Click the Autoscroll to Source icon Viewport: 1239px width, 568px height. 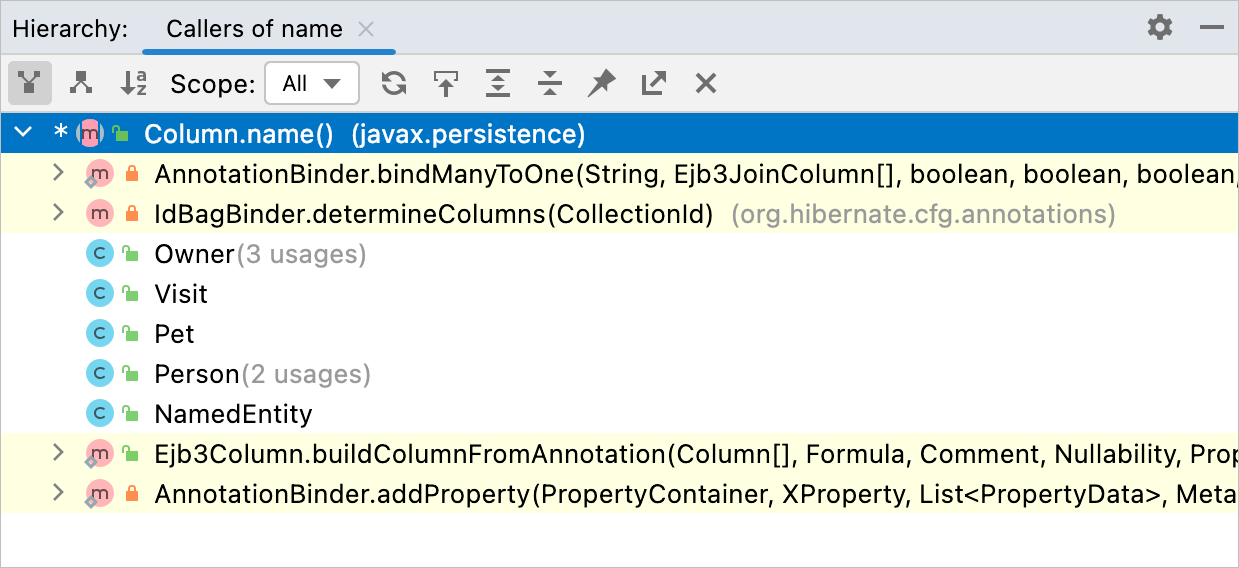pos(446,84)
